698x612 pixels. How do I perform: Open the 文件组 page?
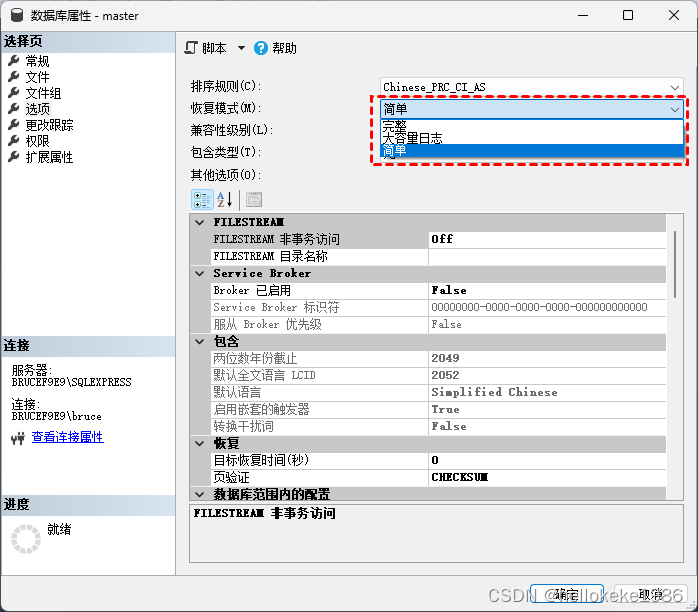43,93
